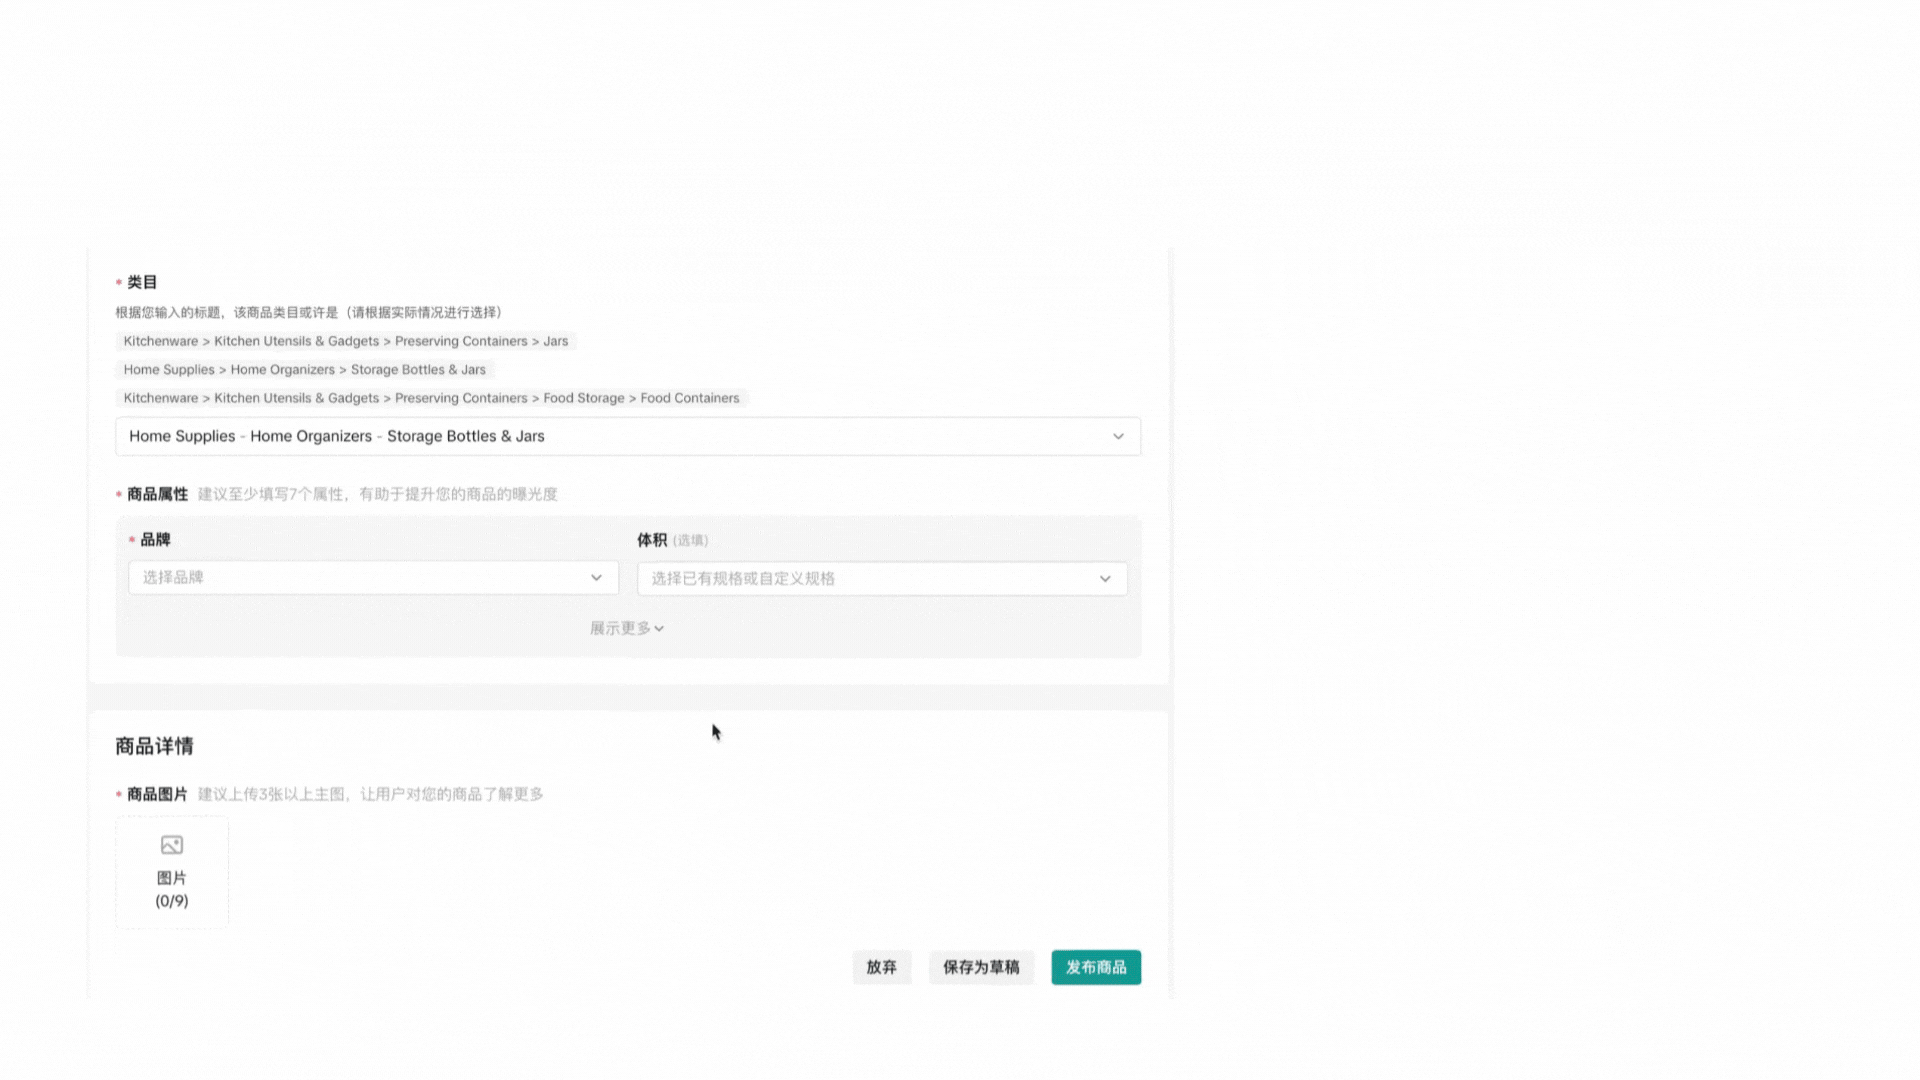This screenshot has width=1920, height=1080.
Task: Choose suggested category ending in Food Containers
Action: (431, 398)
